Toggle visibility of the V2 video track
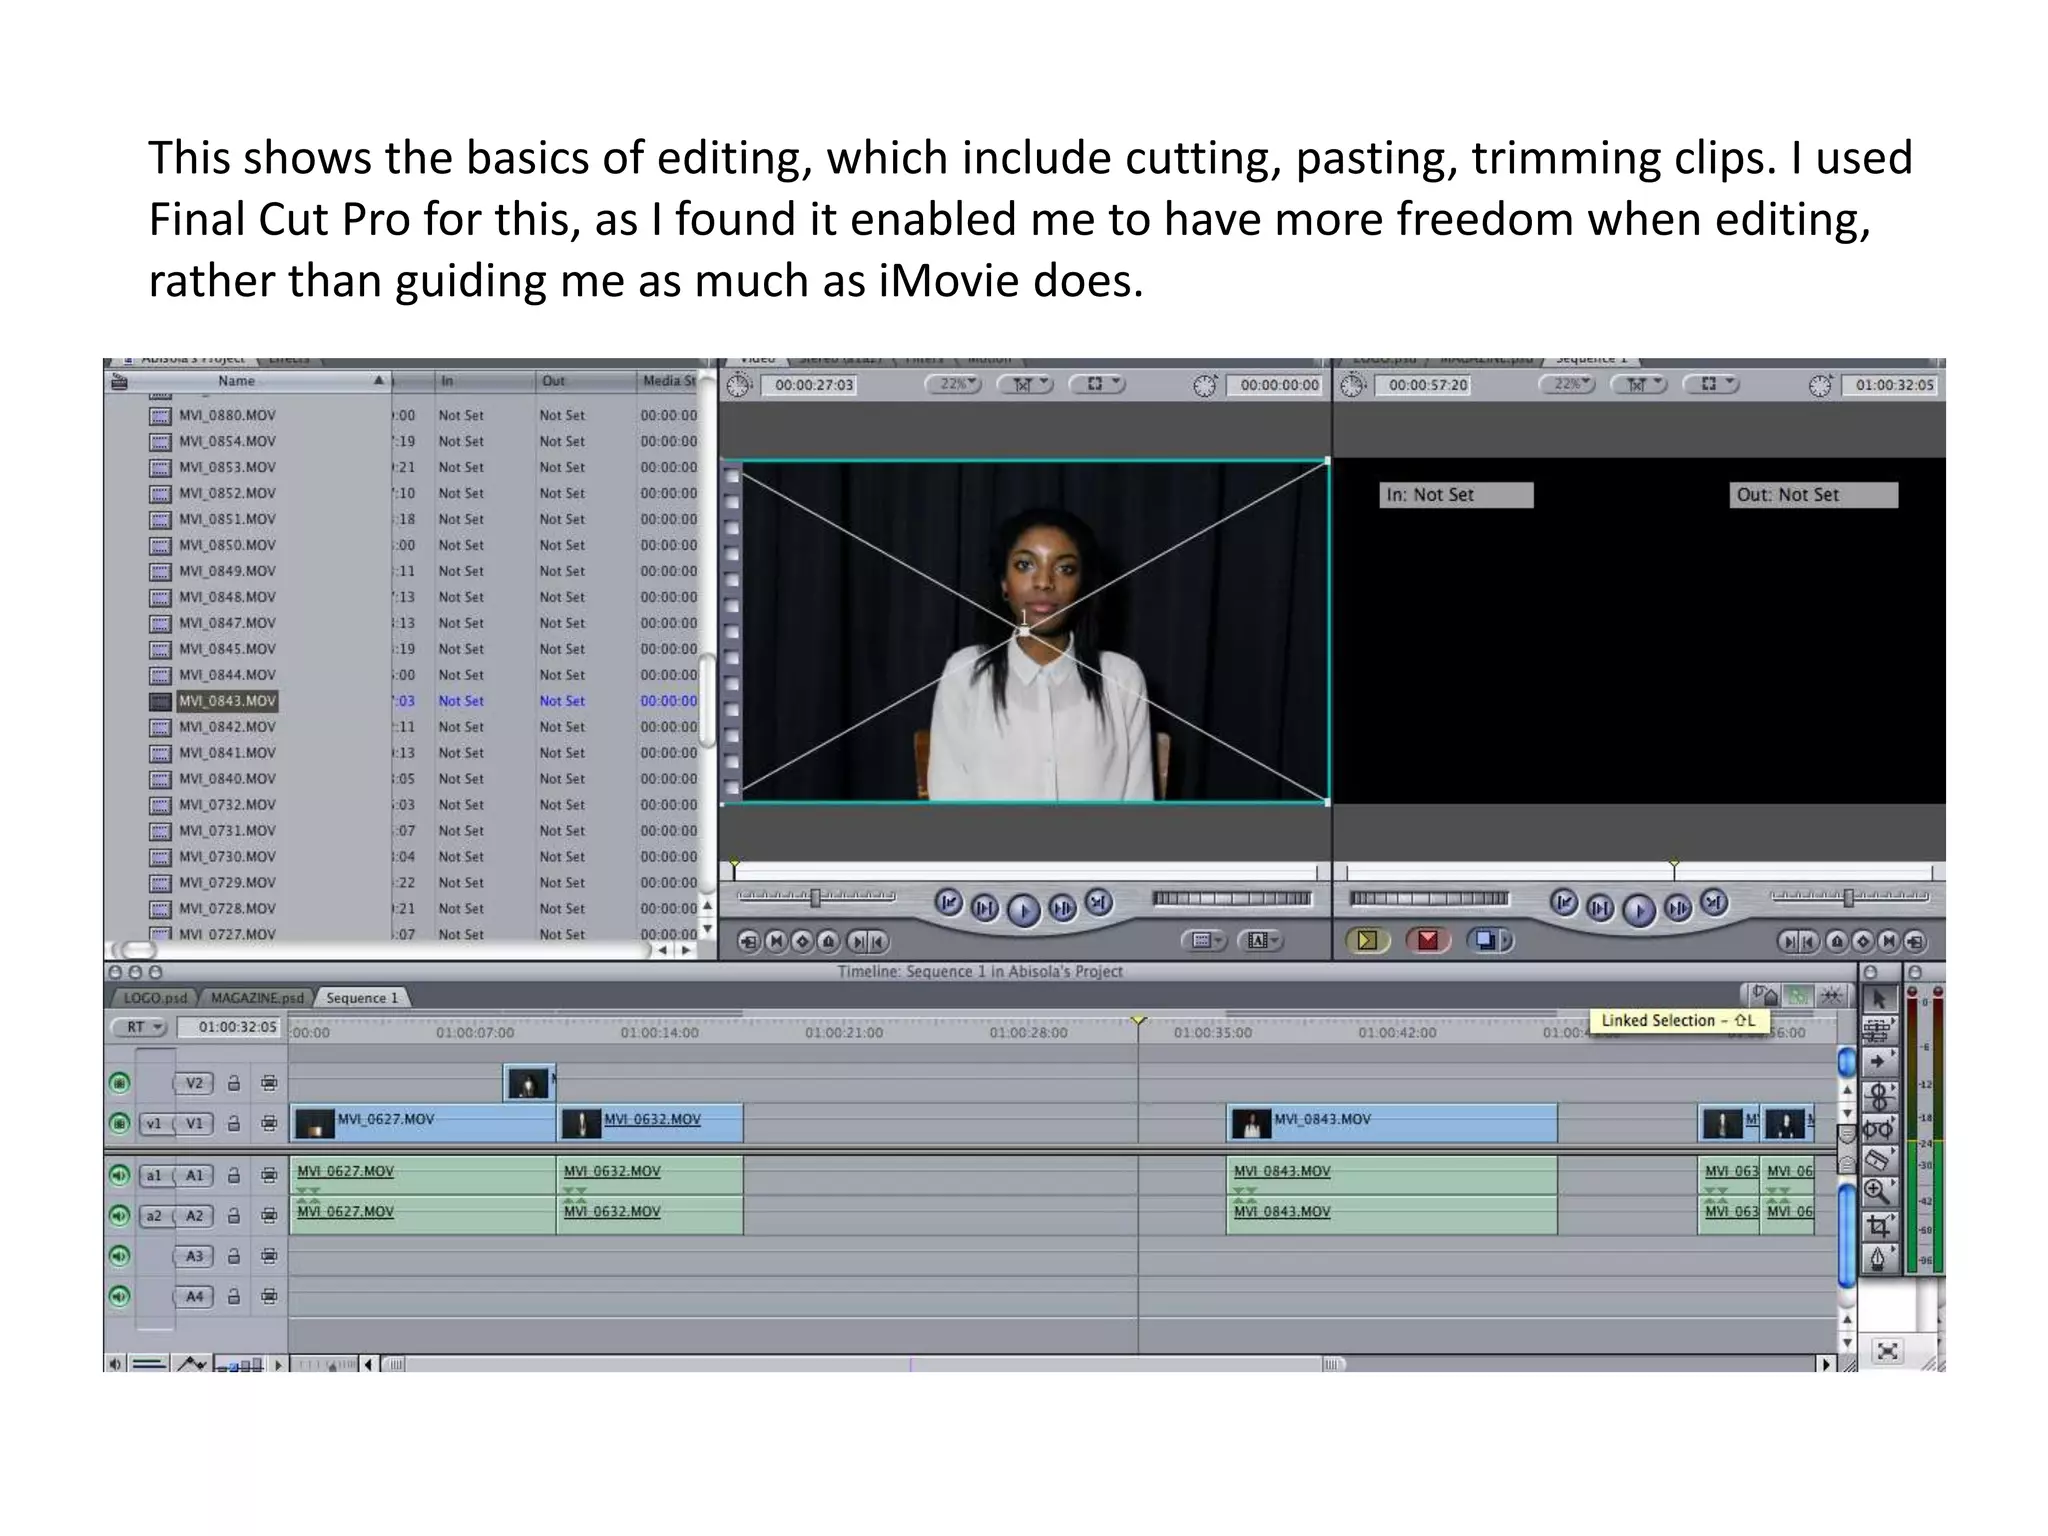The width and height of the screenshot is (2048, 1536). [119, 1083]
